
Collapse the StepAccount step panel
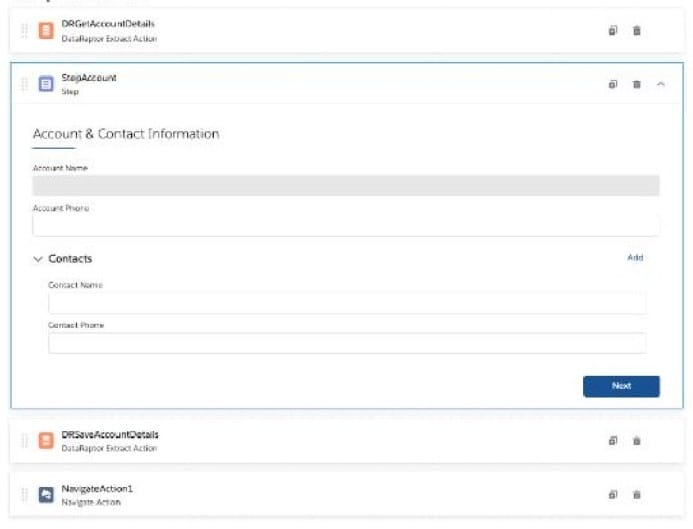tap(661, 85)
